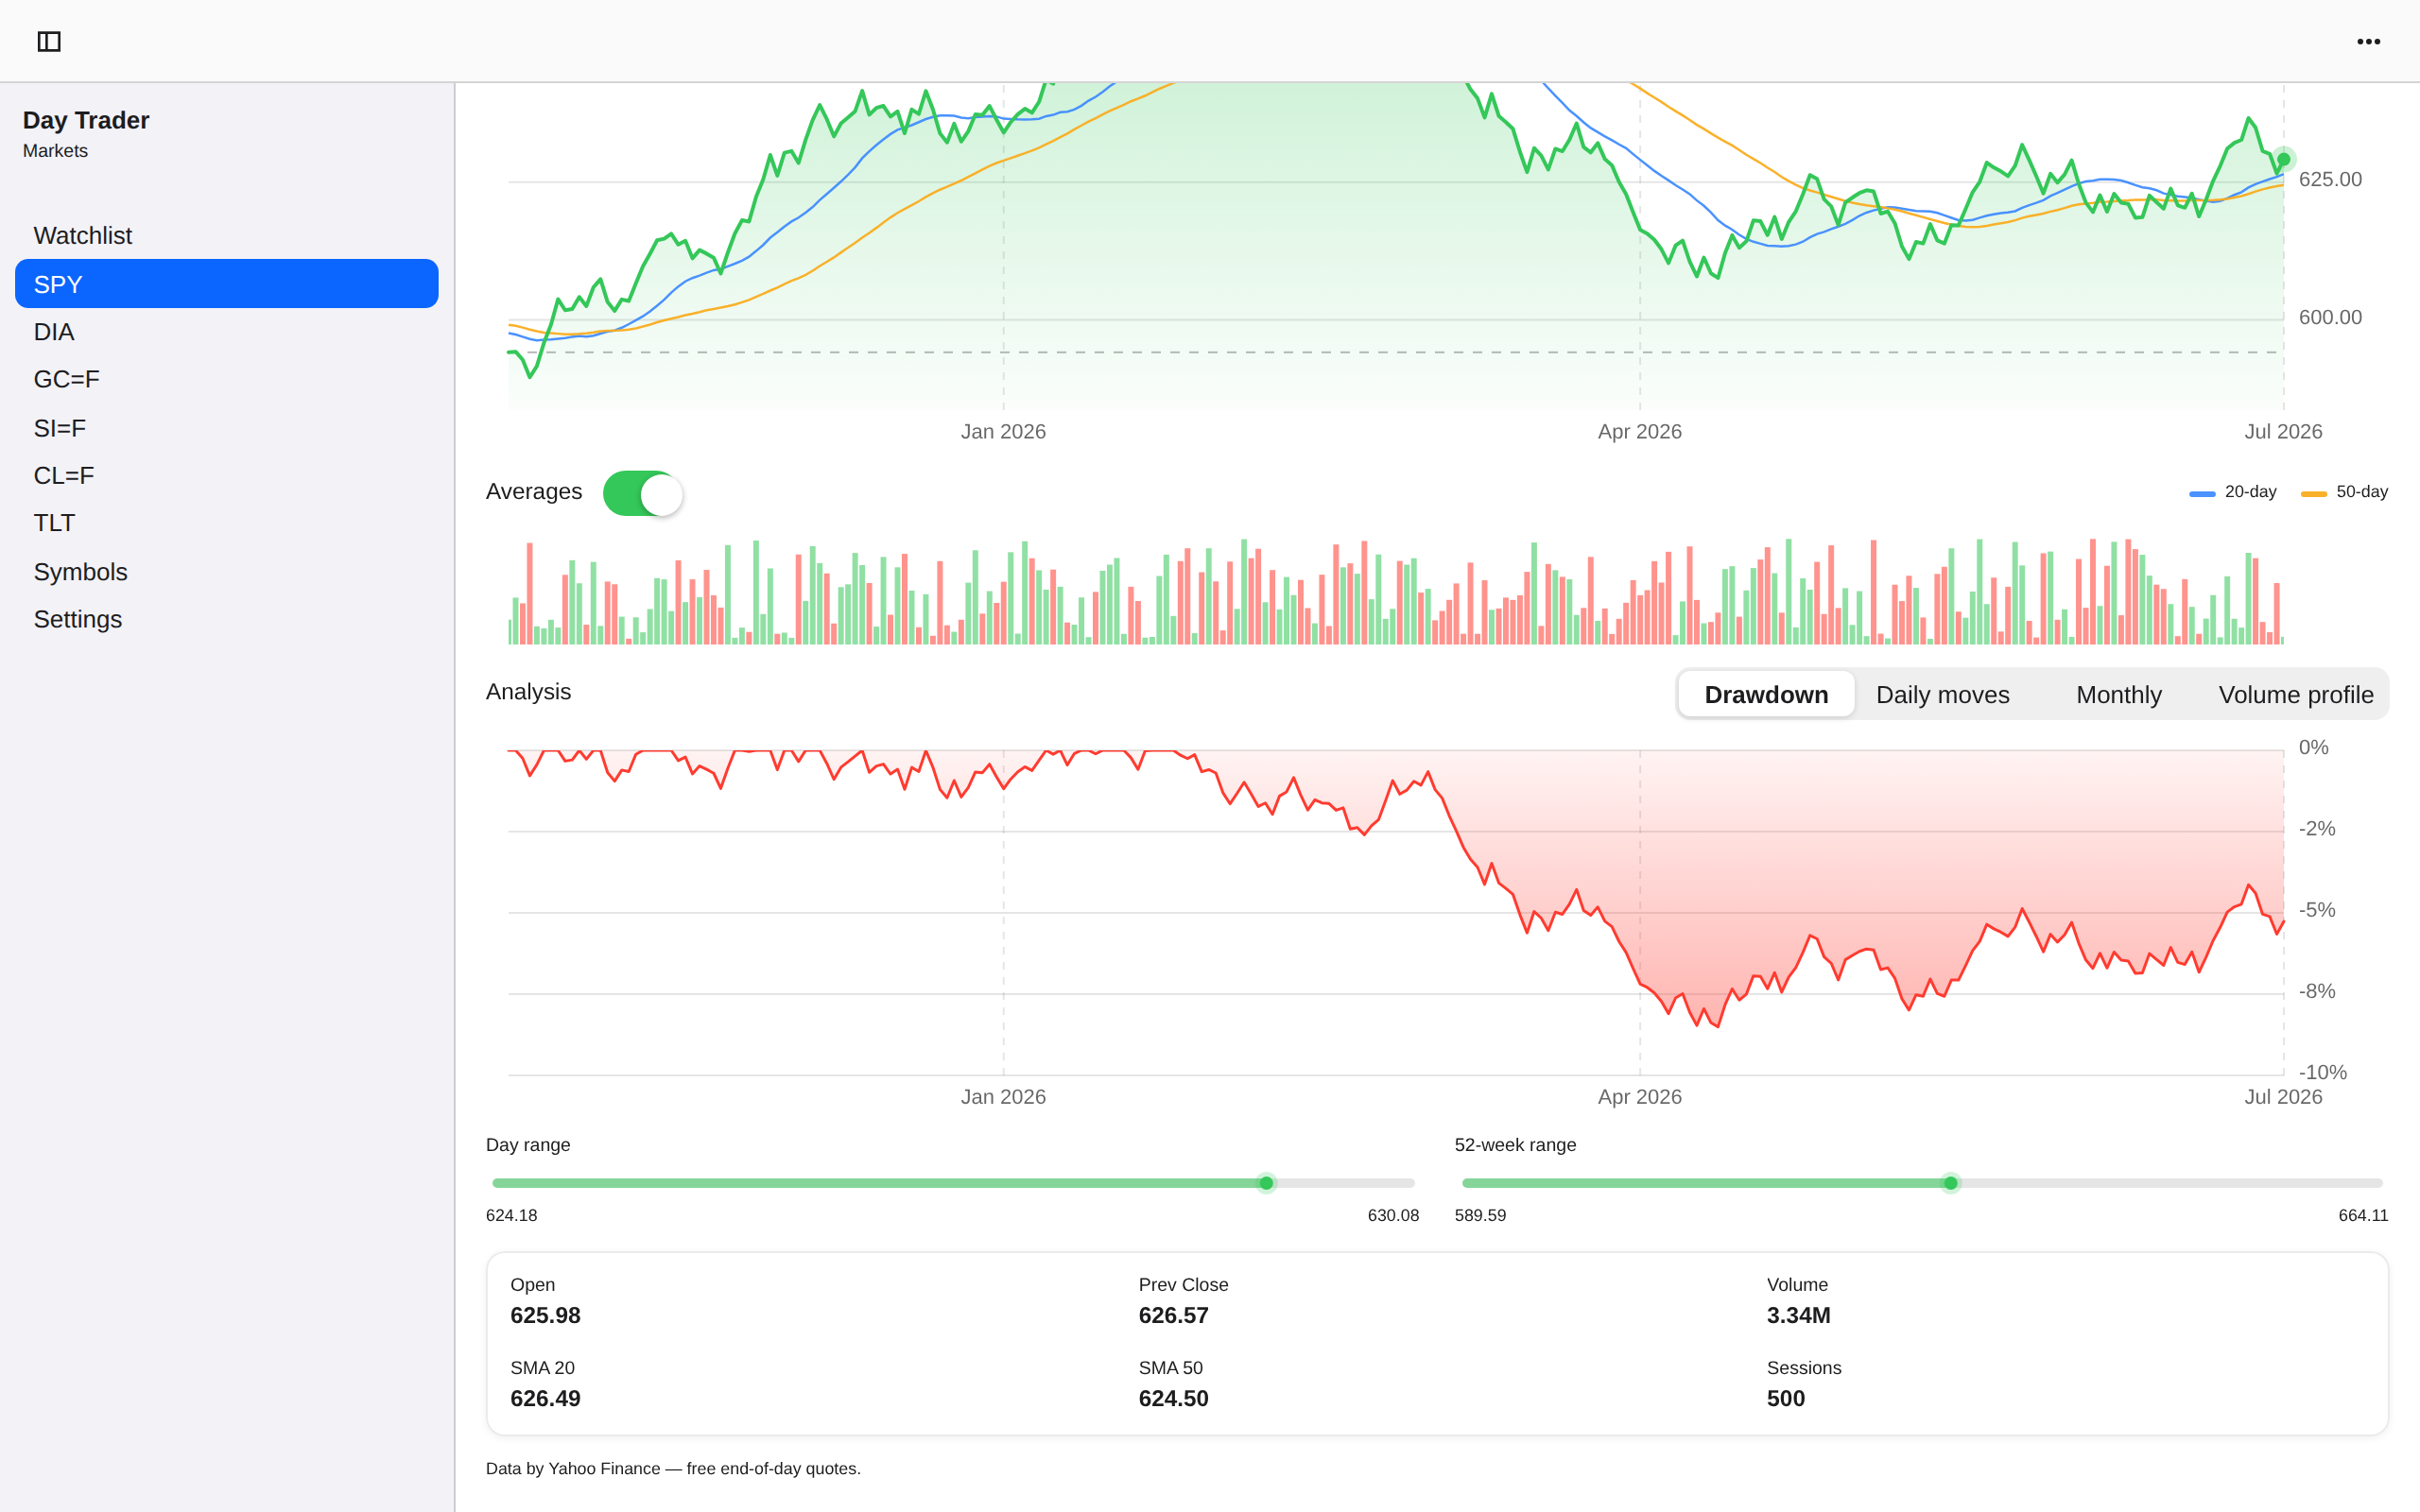Click the Day range slider marker
The height and width of the screenshot is (1512, 2420).
tap(1266, 1183)
